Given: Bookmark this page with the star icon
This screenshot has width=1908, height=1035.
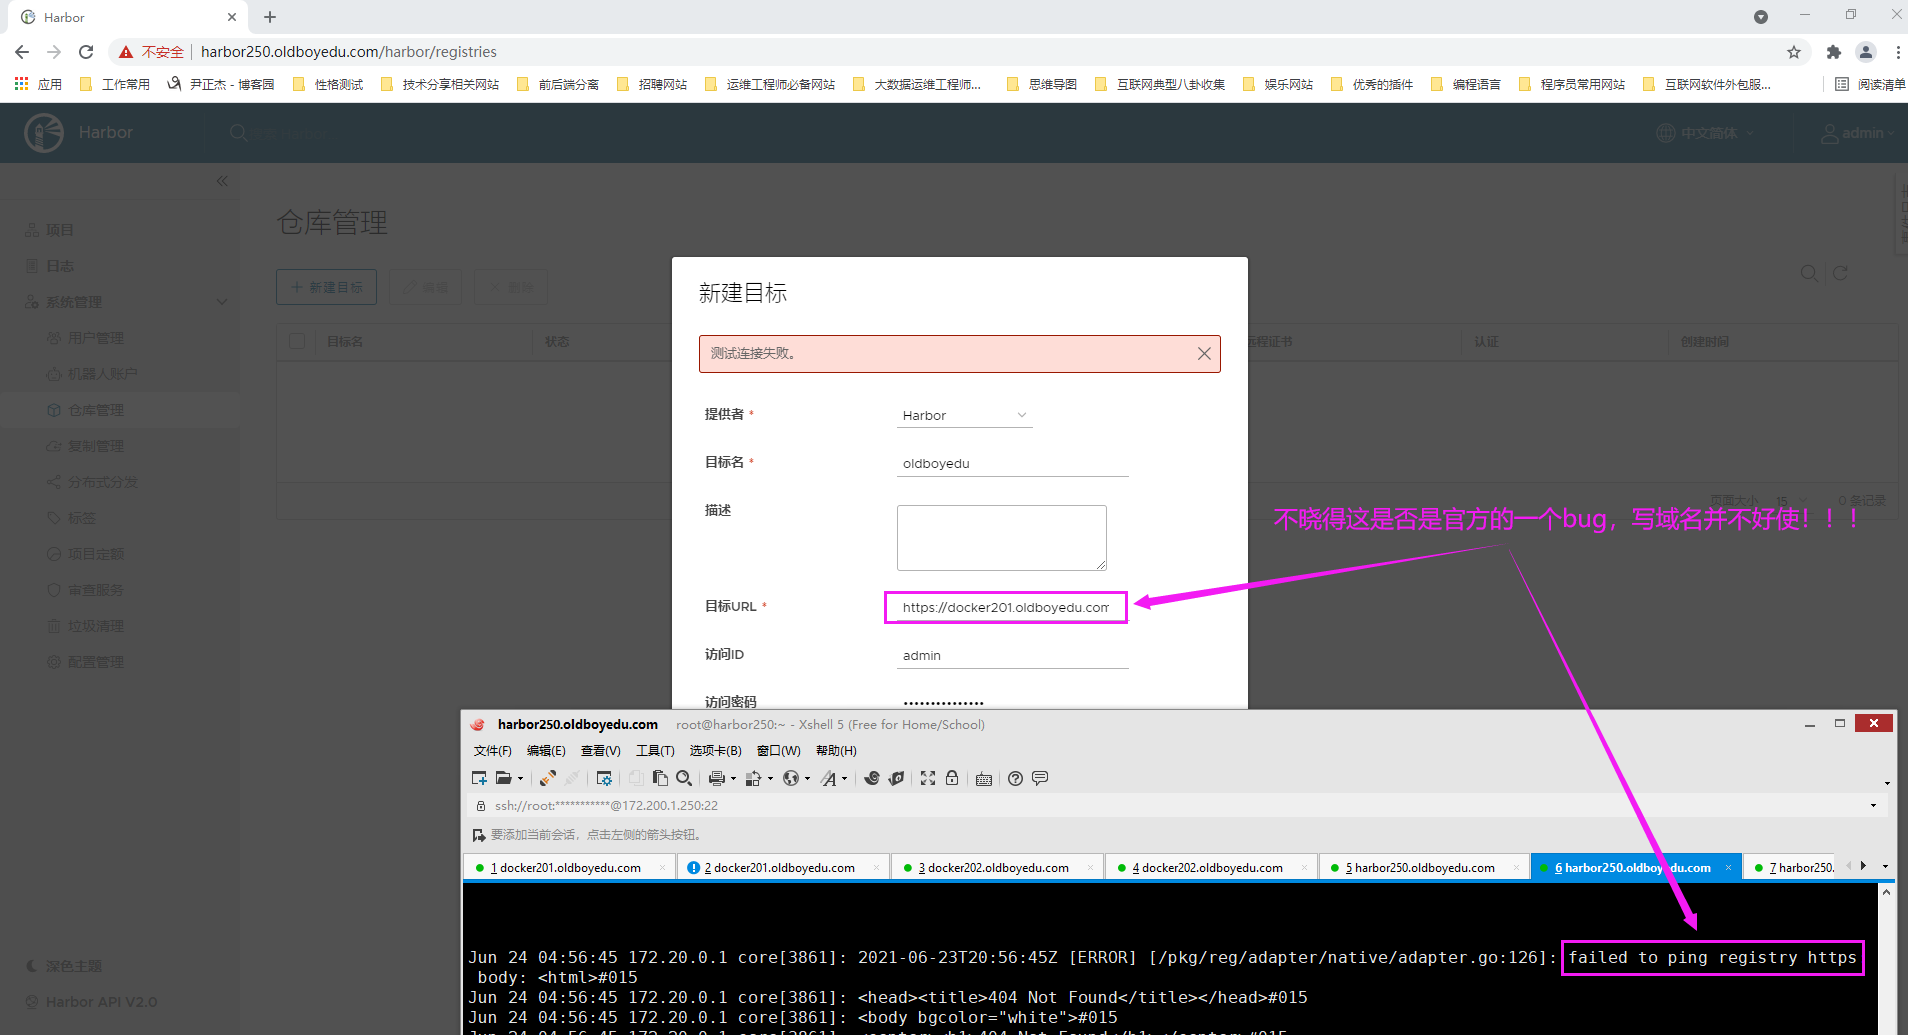Looking at the screenshot, I should pos(1794,52).
